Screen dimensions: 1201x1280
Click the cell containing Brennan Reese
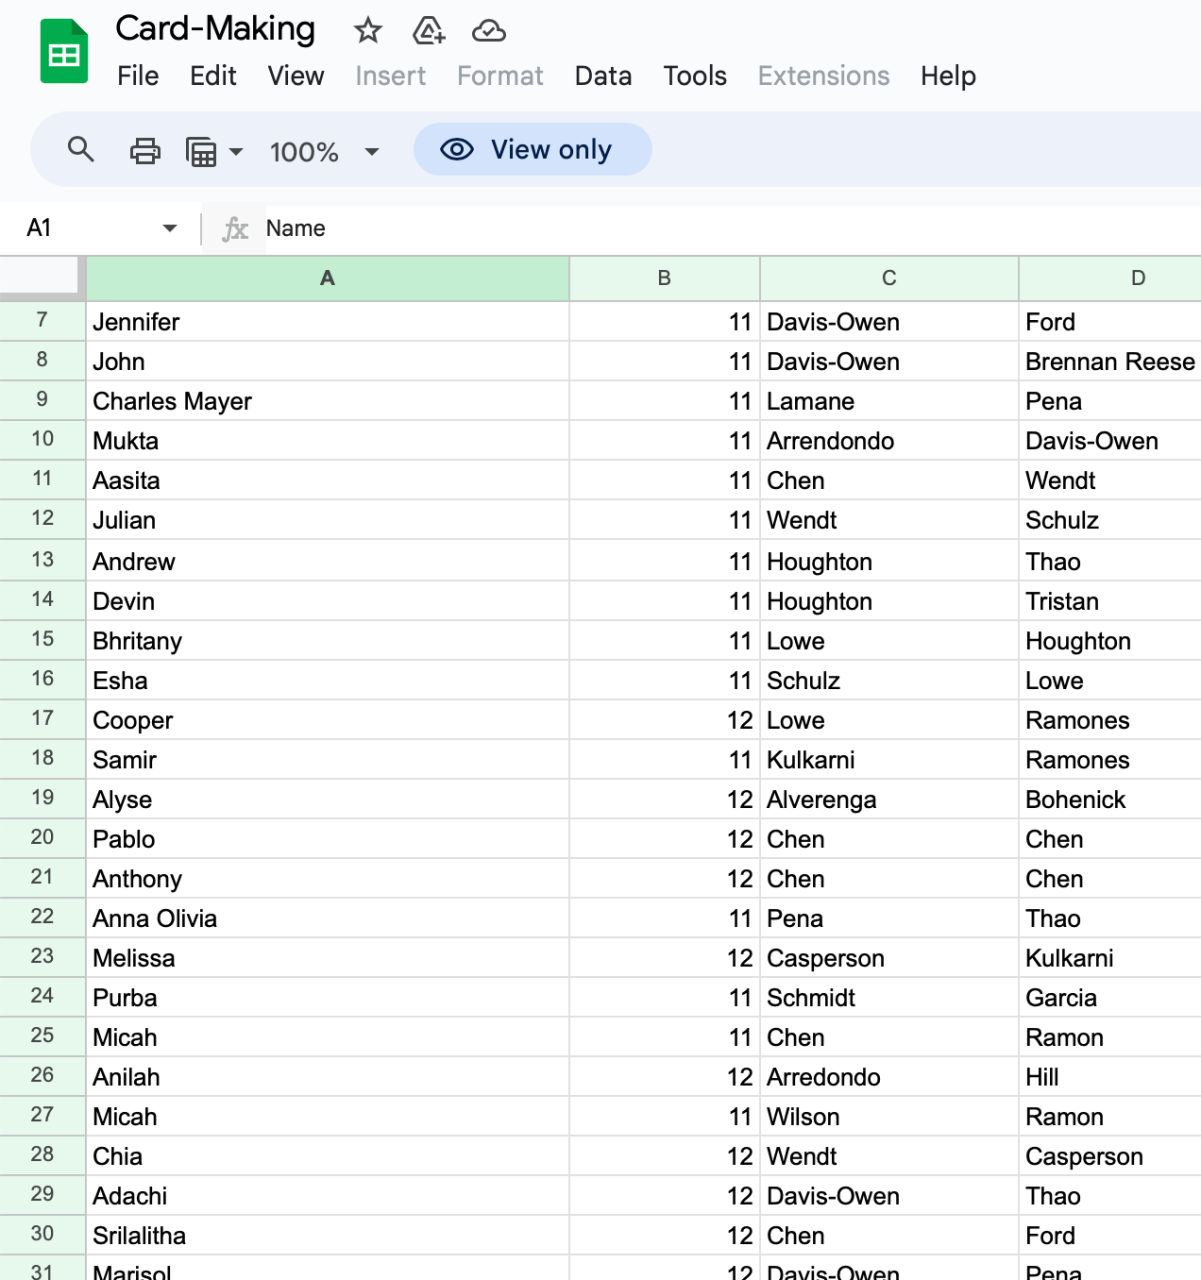click(x=1110, y=361)
